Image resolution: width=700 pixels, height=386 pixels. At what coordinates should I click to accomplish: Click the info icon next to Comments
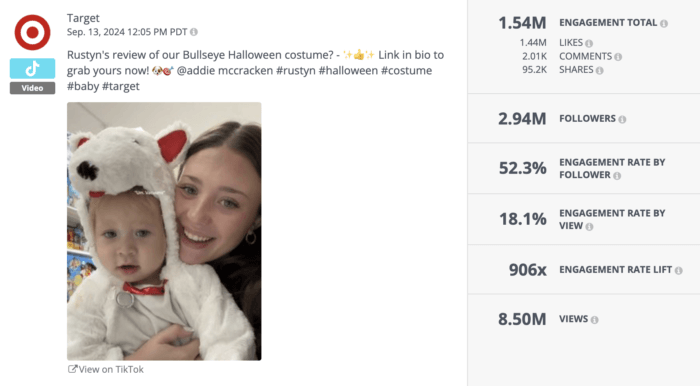618,57
